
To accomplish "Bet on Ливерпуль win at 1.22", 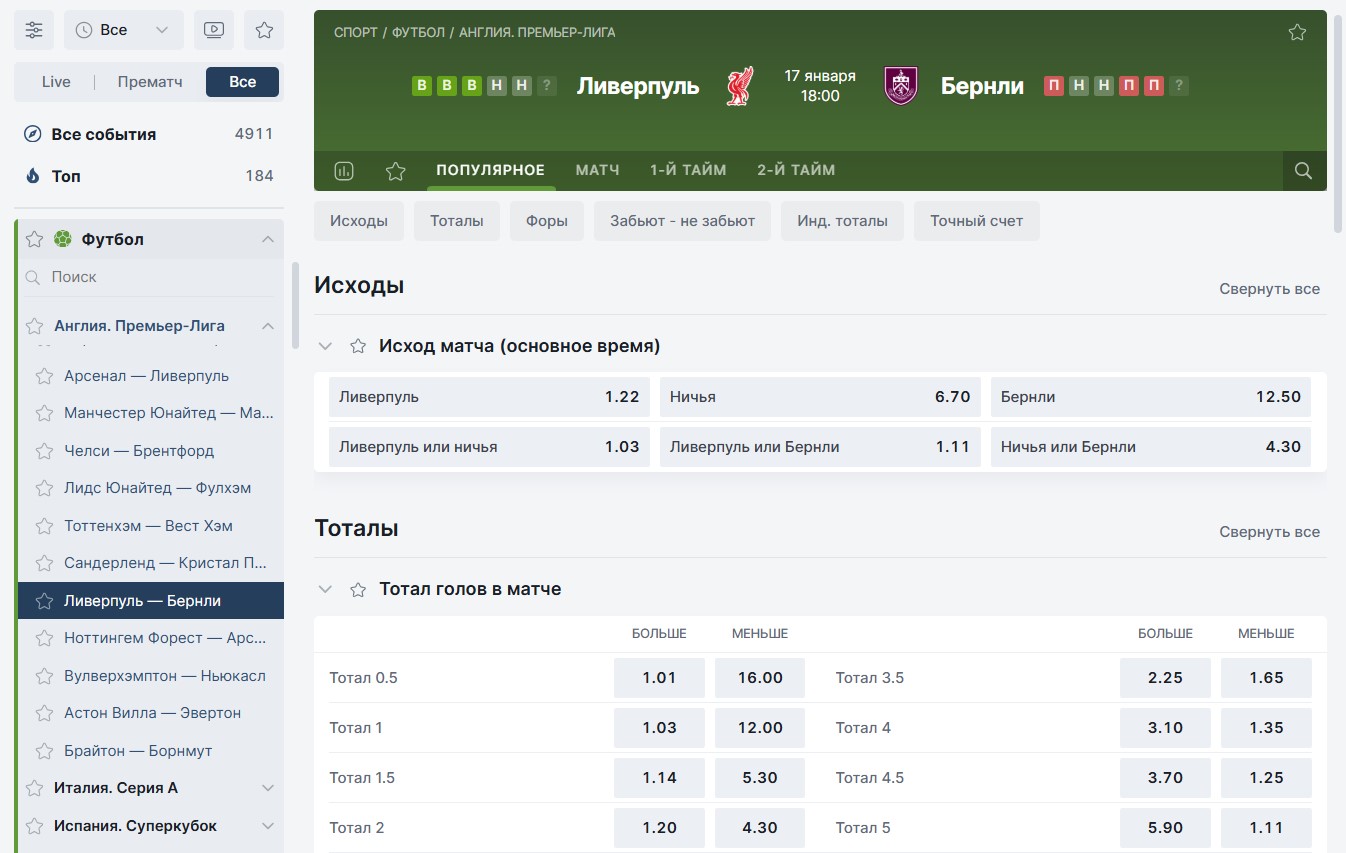I will [x=489, y=397].
